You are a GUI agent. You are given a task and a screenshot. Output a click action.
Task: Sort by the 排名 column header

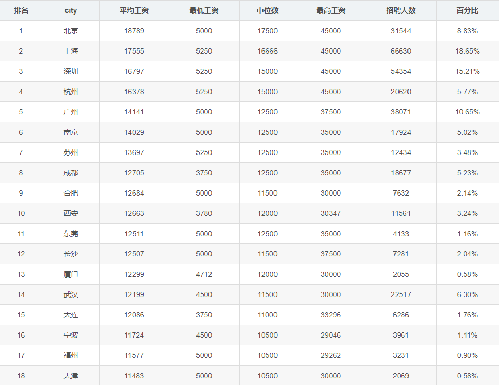(21, 11)
